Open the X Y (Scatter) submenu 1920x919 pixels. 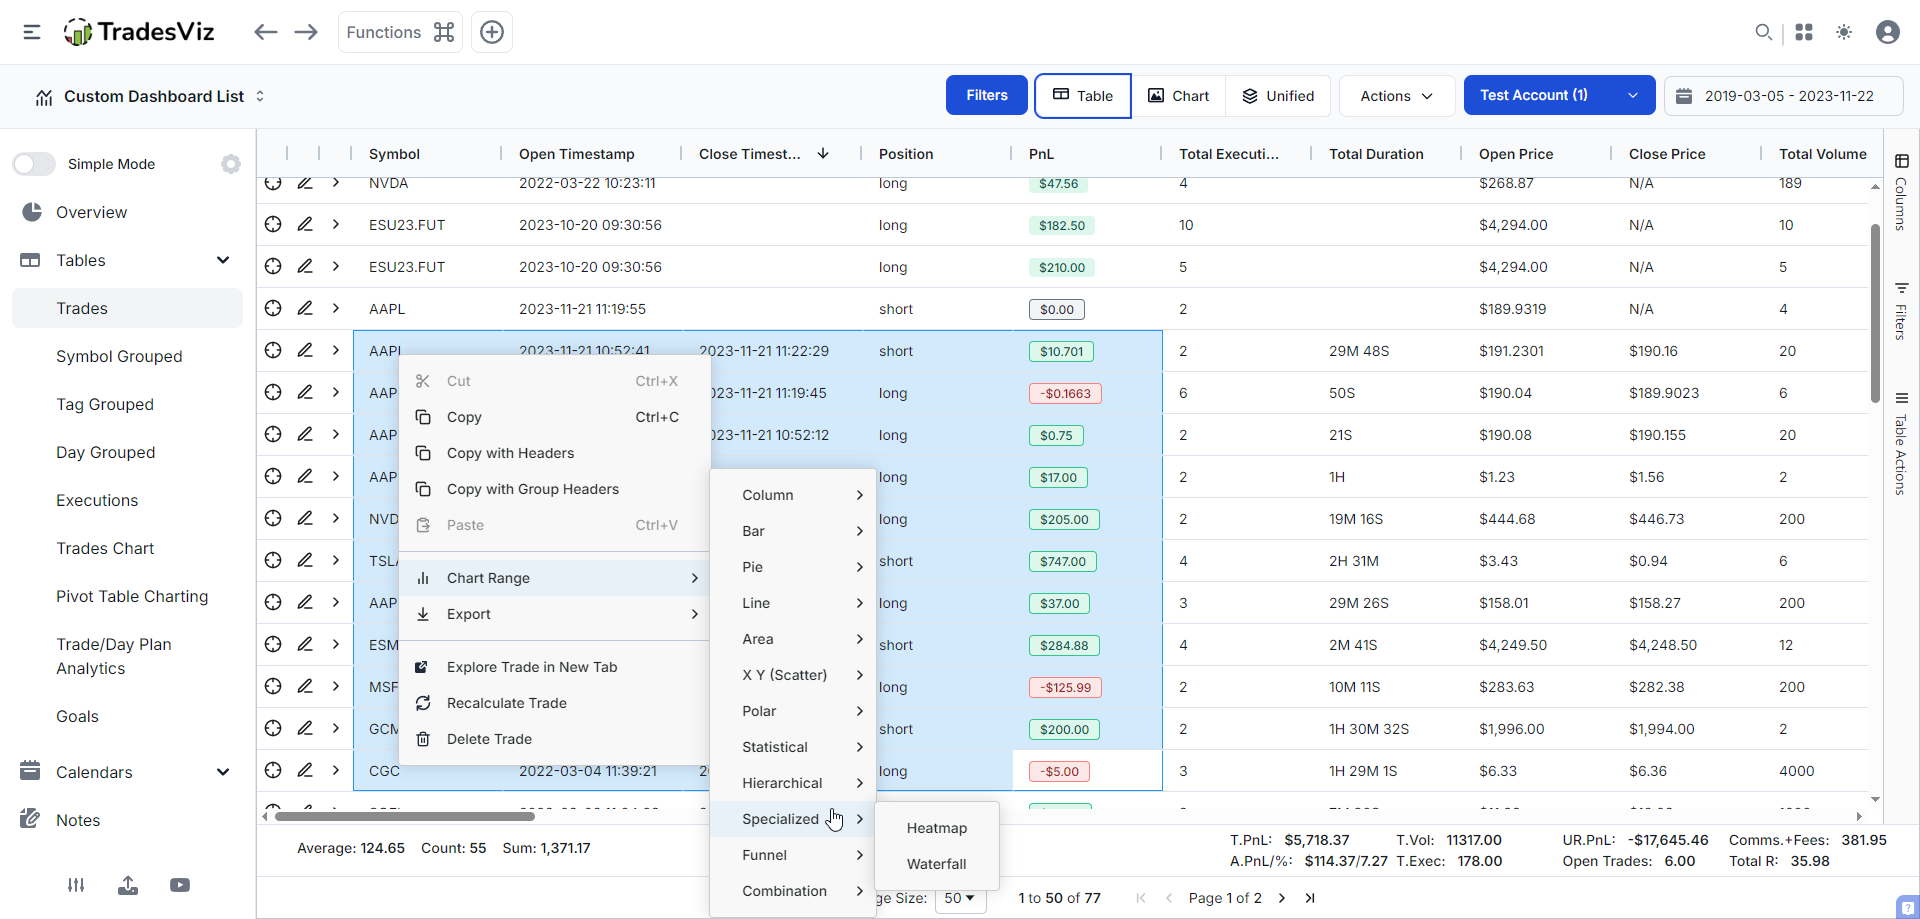point(793,675)
